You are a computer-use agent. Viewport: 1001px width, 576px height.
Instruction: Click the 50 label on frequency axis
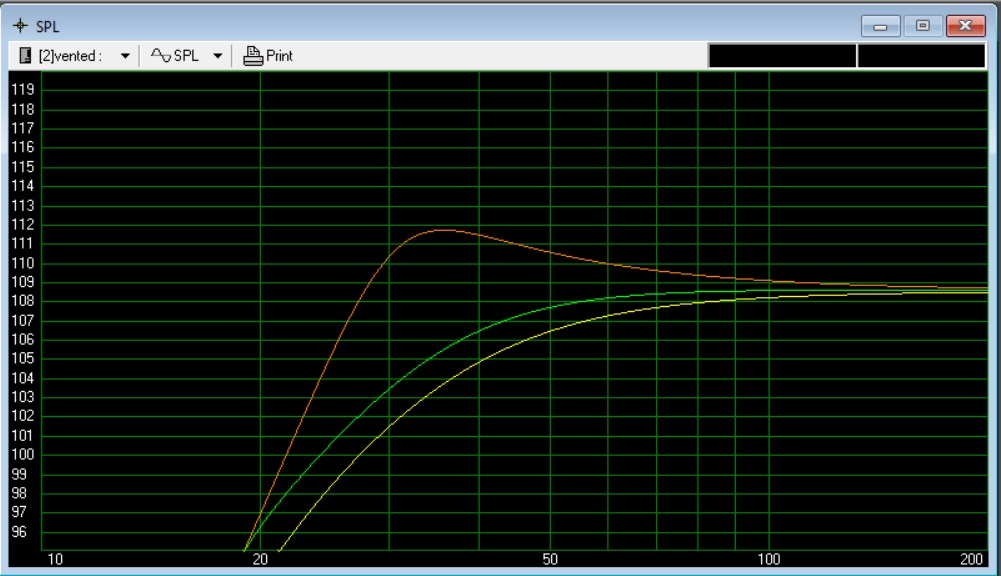click(x=550, y=559)
